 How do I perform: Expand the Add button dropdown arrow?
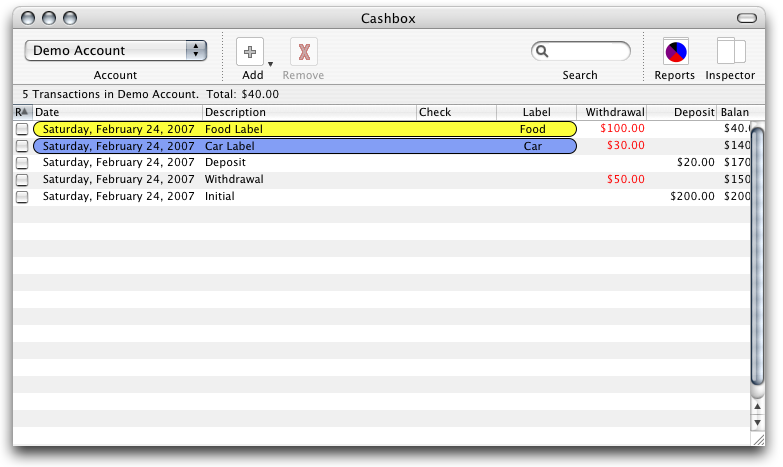pos(270,63)
